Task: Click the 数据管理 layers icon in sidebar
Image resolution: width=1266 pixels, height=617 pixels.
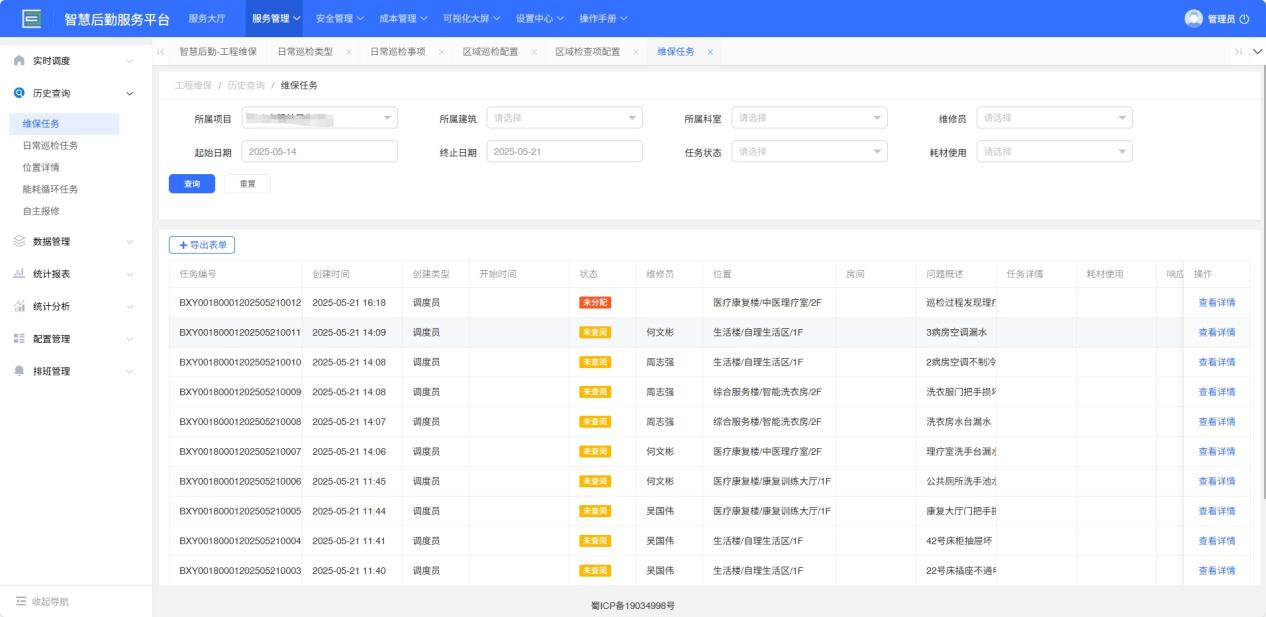Action: tap(19, 241)
